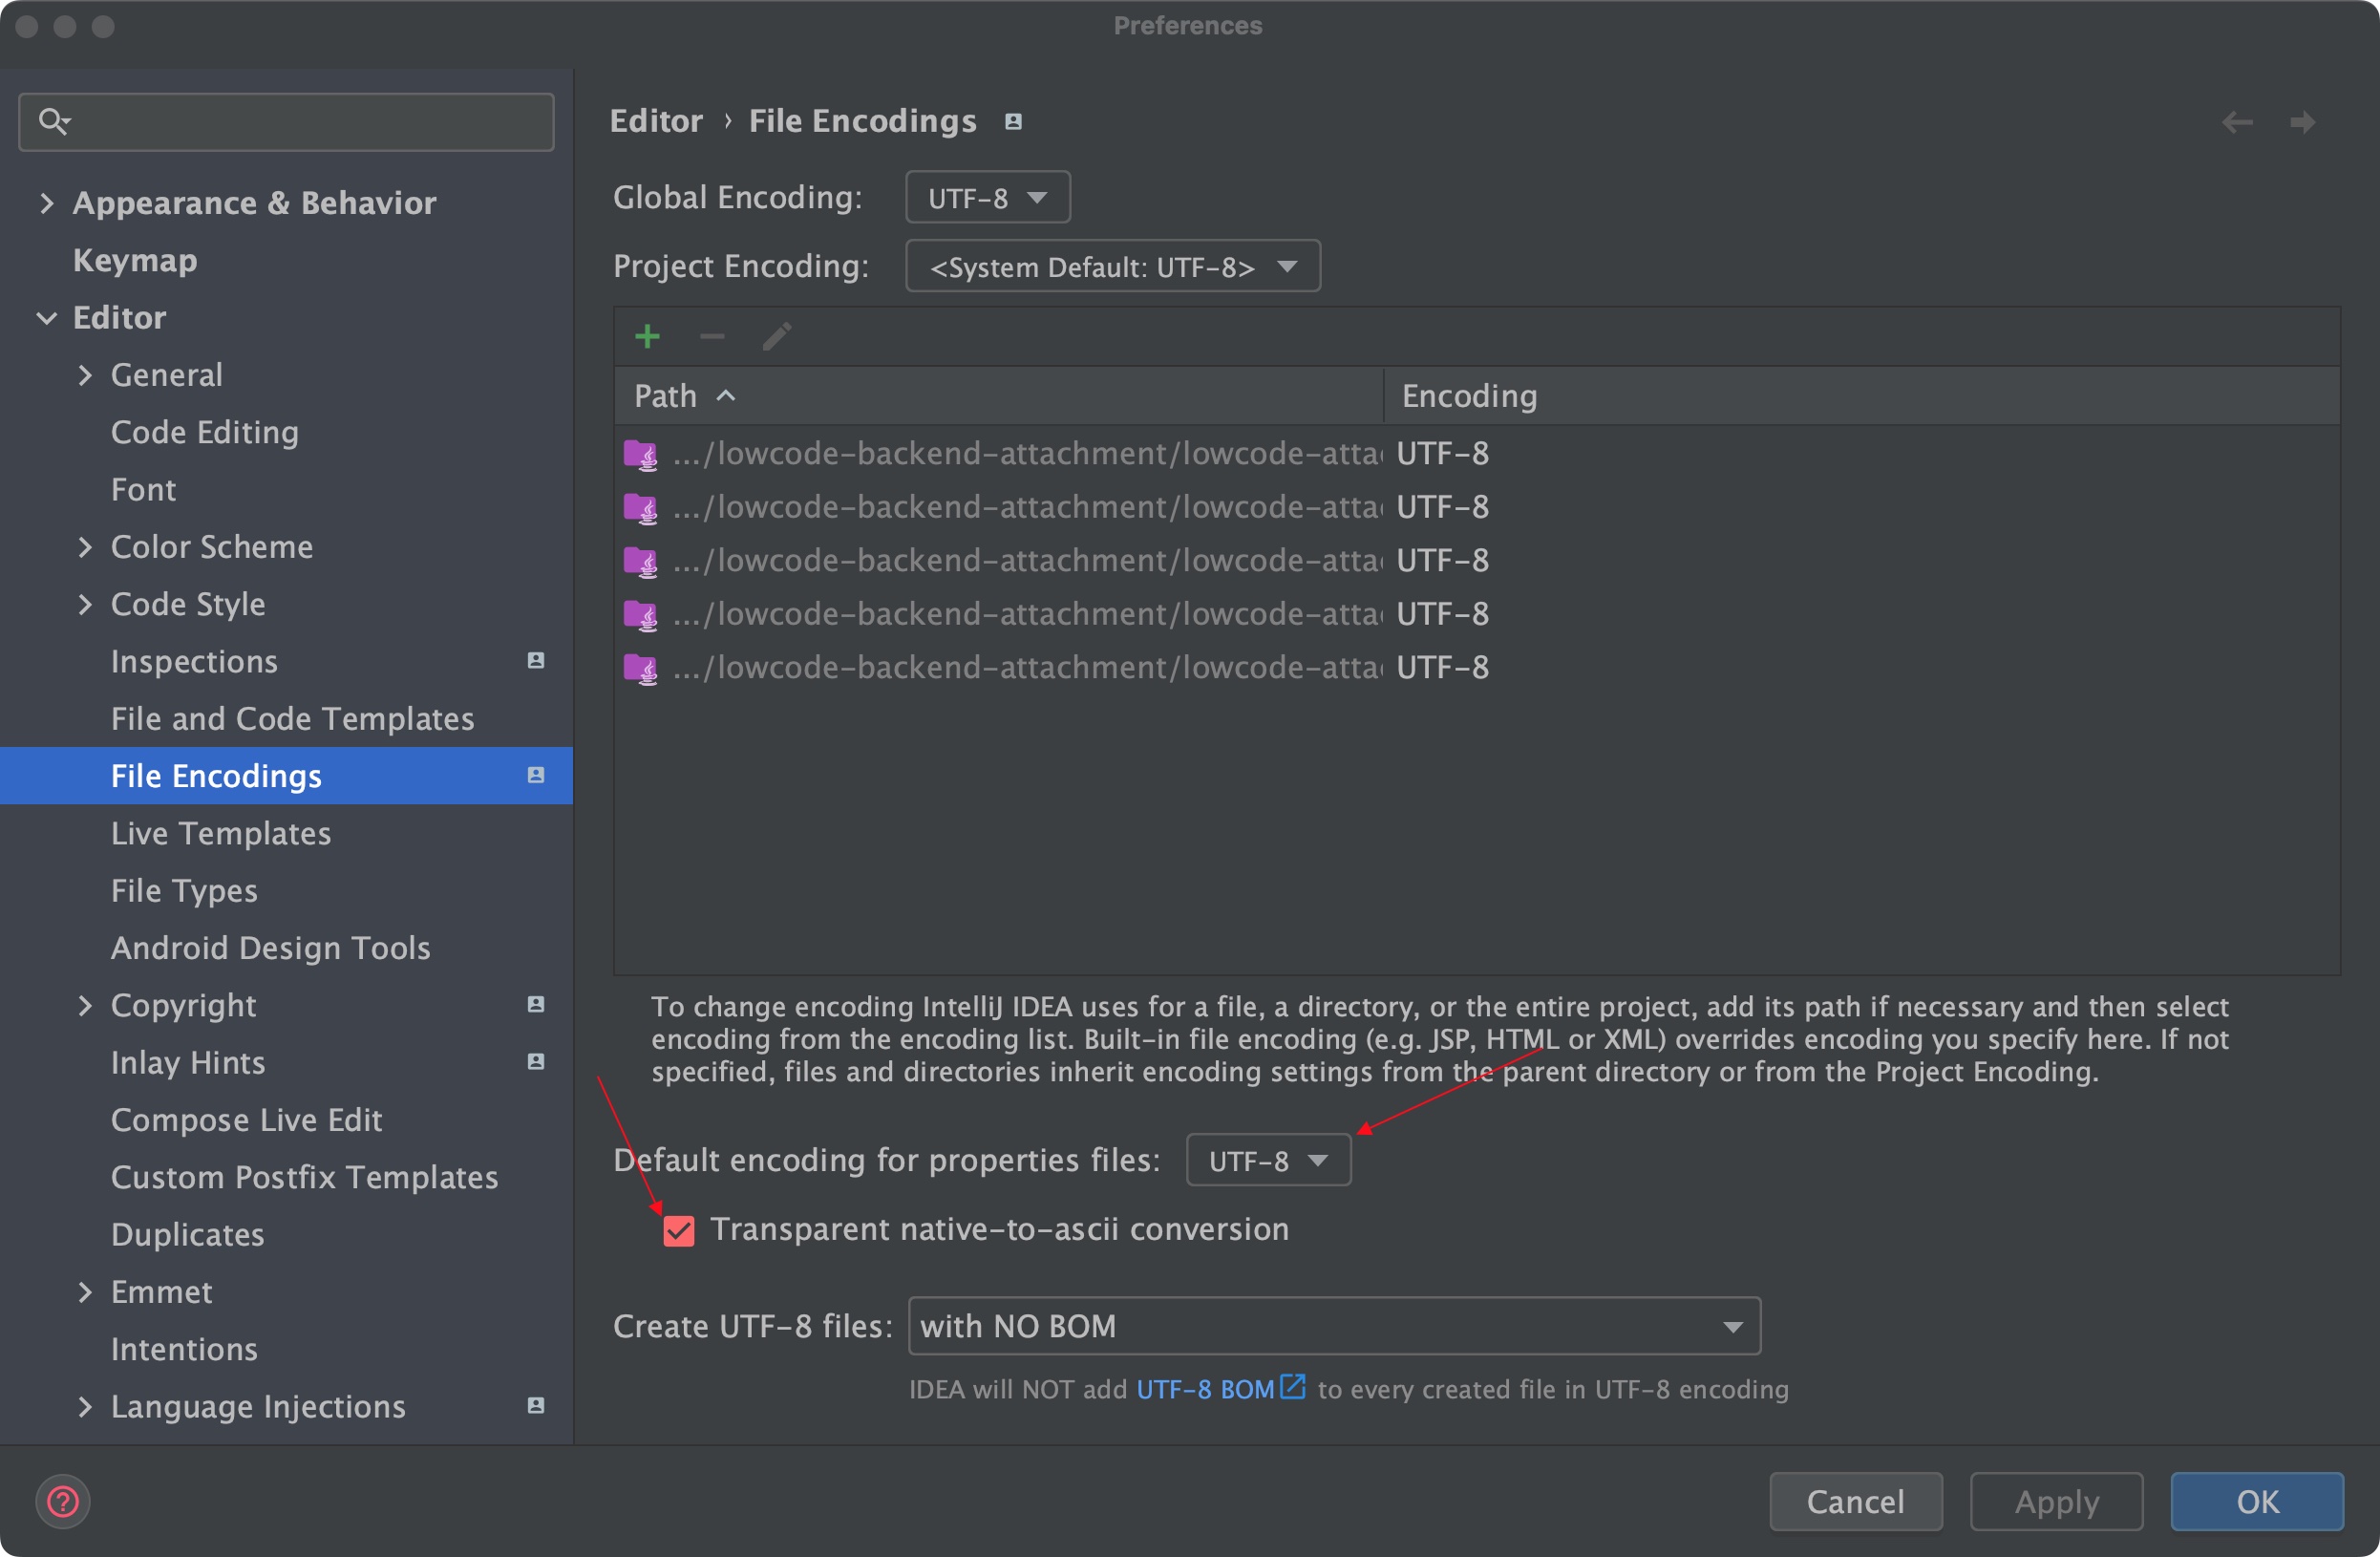The width and height of the screenshot is (2380, 1557).
Task: Click the back navigation arrow
Action: [2237, 122]
